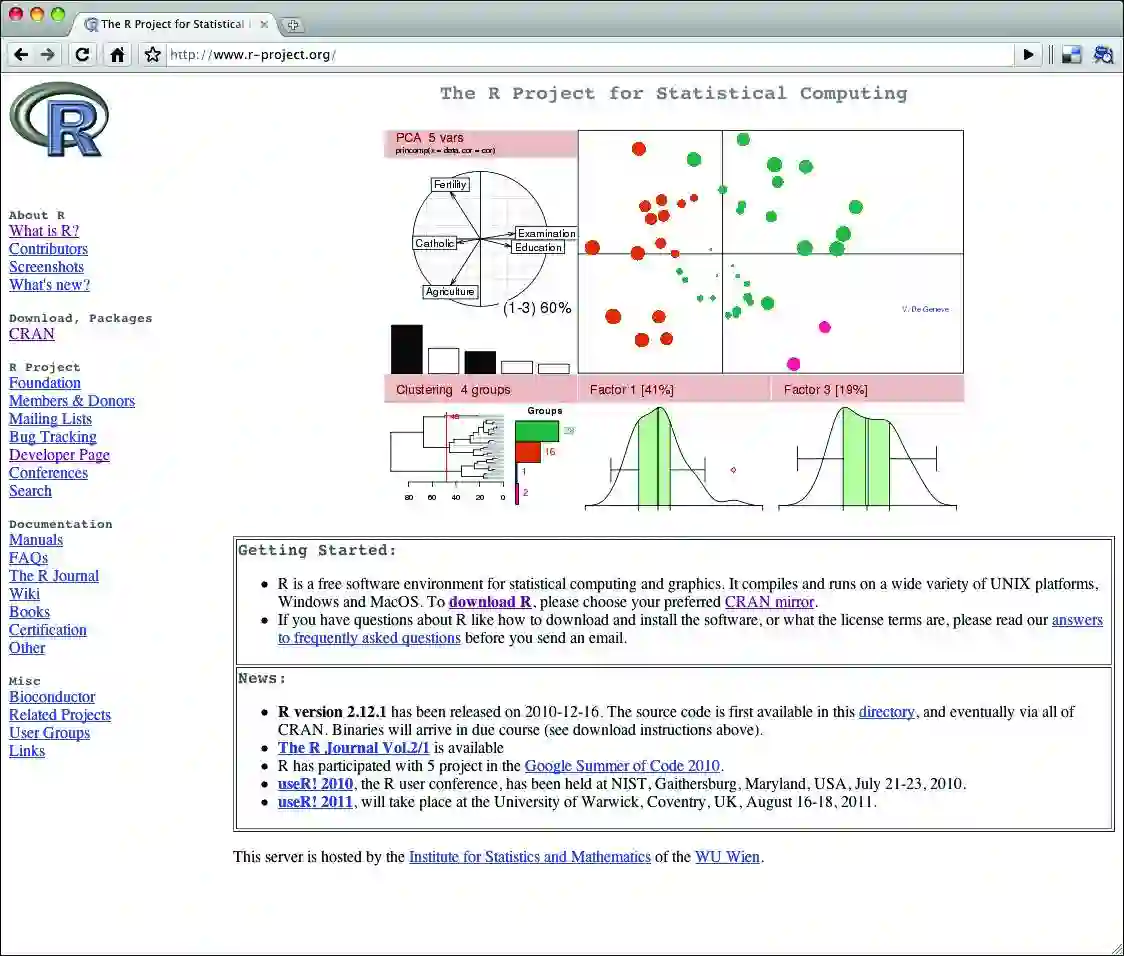Click the download R link
Image resolution: width=1124 pixels, height=956 pixels.
490,602
